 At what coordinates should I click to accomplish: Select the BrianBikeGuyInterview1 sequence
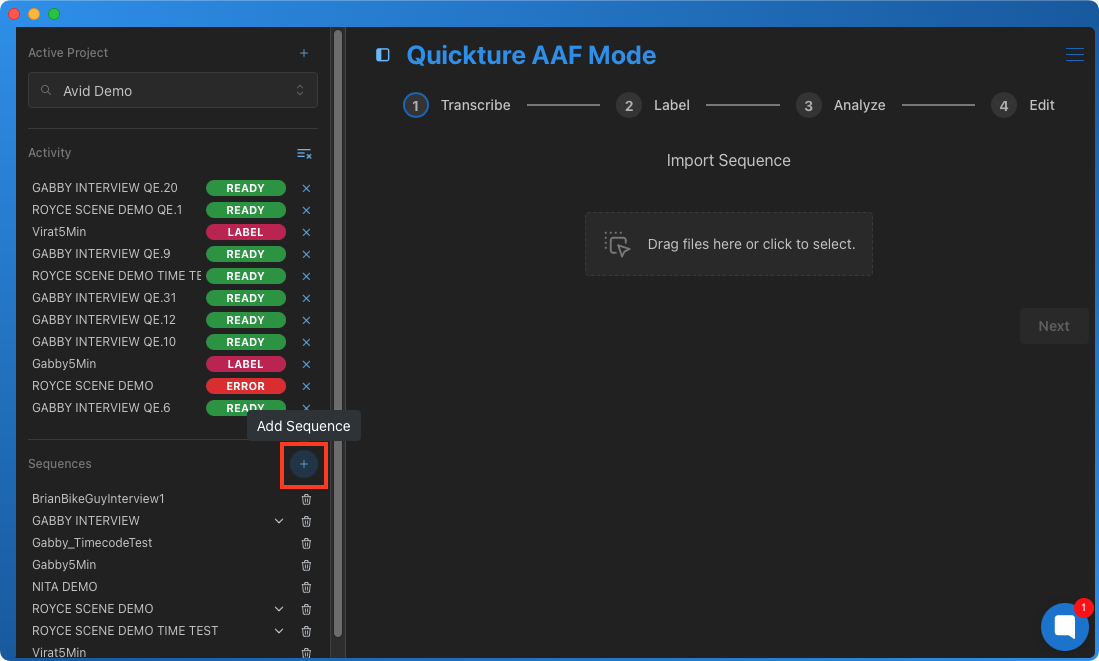pyautogui.click(x=98, y=499)
